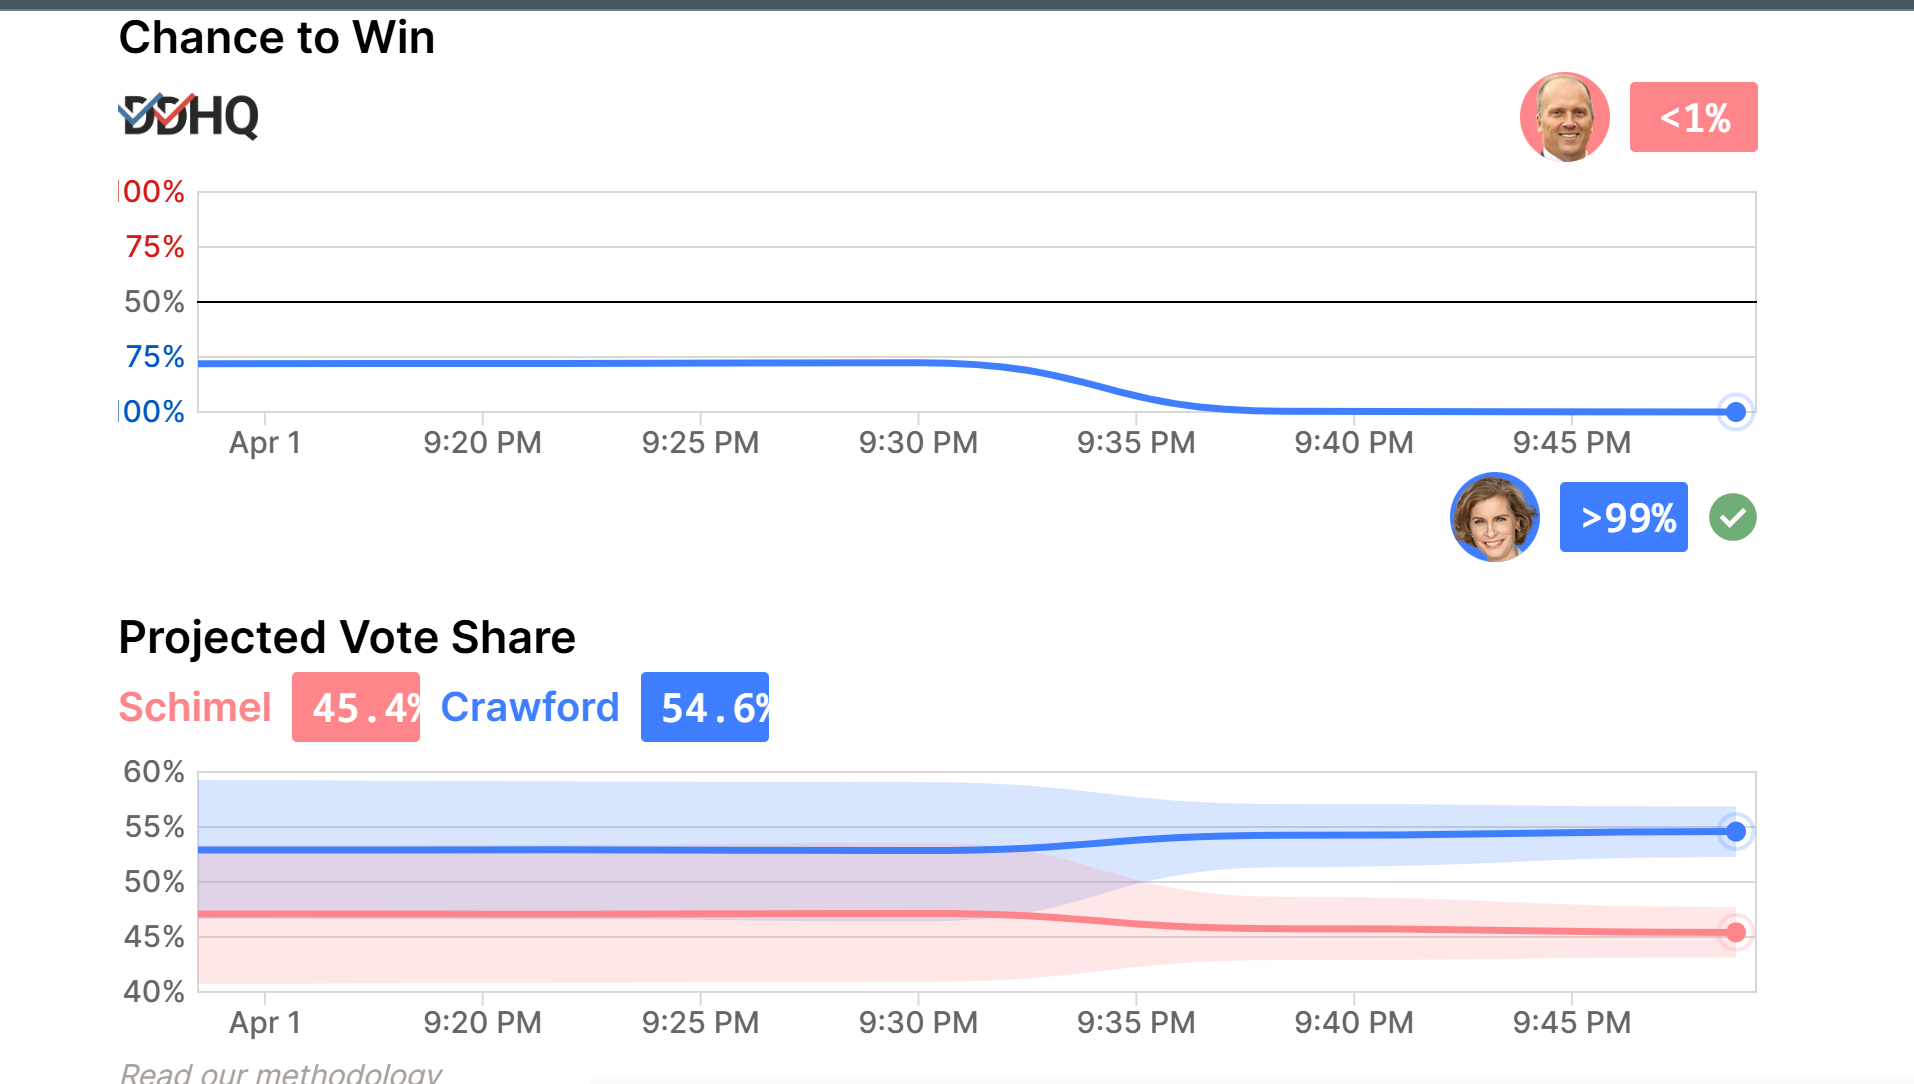Click the Chance to Win heading

pos(277,38)
